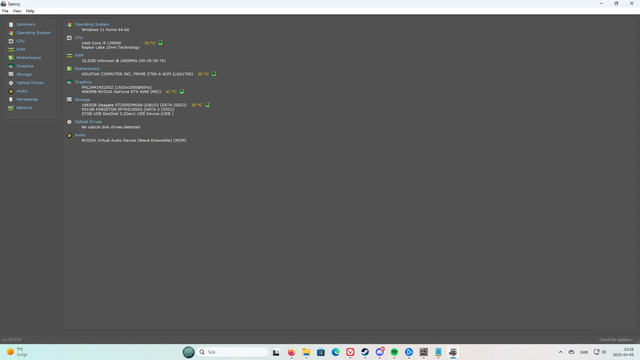This screenshot has width=640, height=360.
Task: Open Steam from the taskbar
Action: point(365,352)
